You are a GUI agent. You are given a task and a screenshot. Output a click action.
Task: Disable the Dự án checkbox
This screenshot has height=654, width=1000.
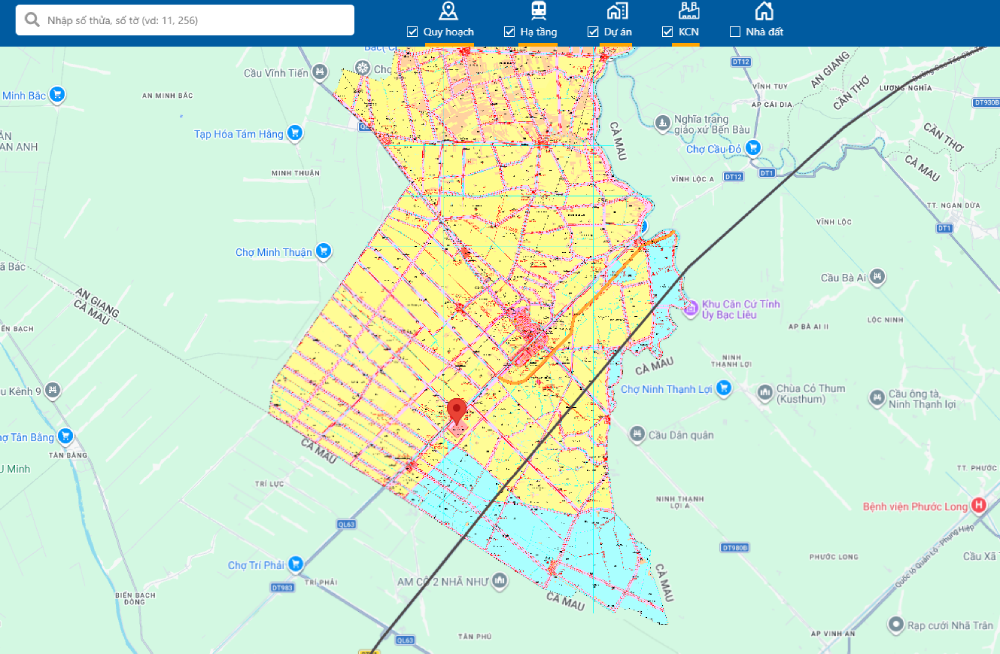click(x=593, y=32)
